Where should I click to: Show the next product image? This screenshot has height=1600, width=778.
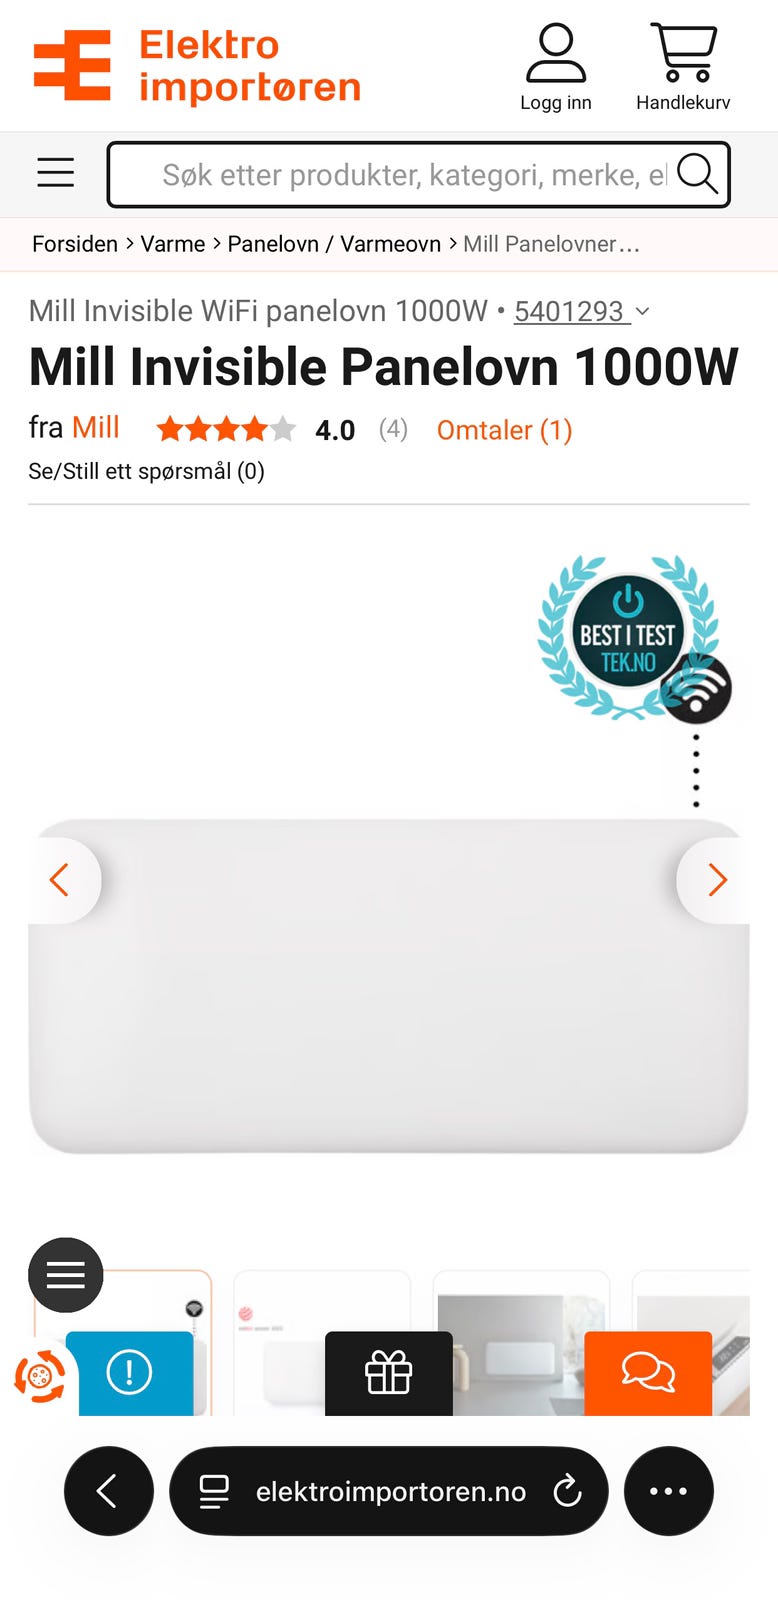point(716,880)
